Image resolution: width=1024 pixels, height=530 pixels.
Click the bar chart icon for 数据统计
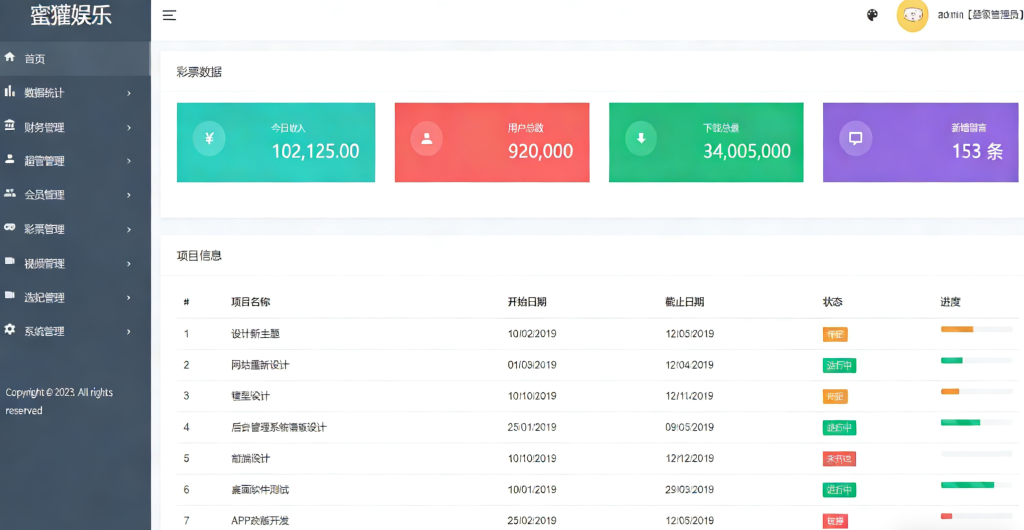[10, 92]
